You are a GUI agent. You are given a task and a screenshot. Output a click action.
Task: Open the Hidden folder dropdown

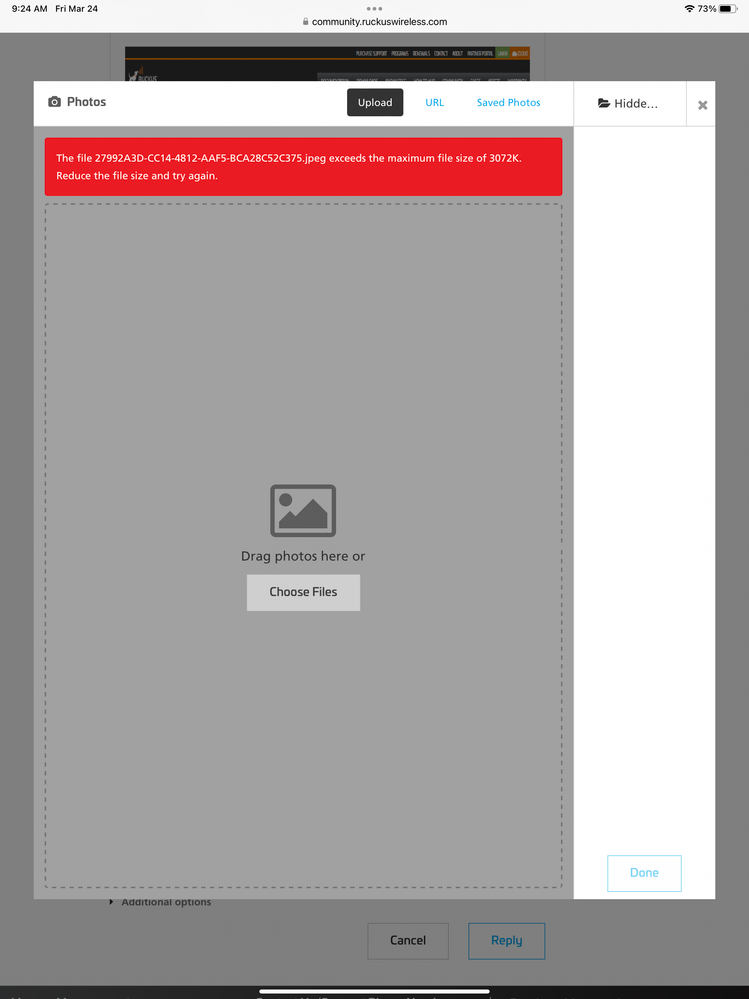629,103
